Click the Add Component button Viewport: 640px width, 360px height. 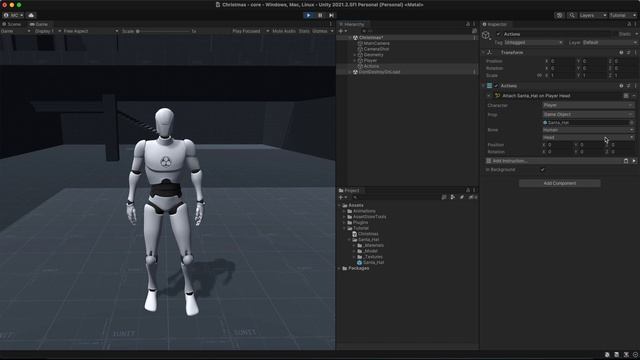(560, 183)
